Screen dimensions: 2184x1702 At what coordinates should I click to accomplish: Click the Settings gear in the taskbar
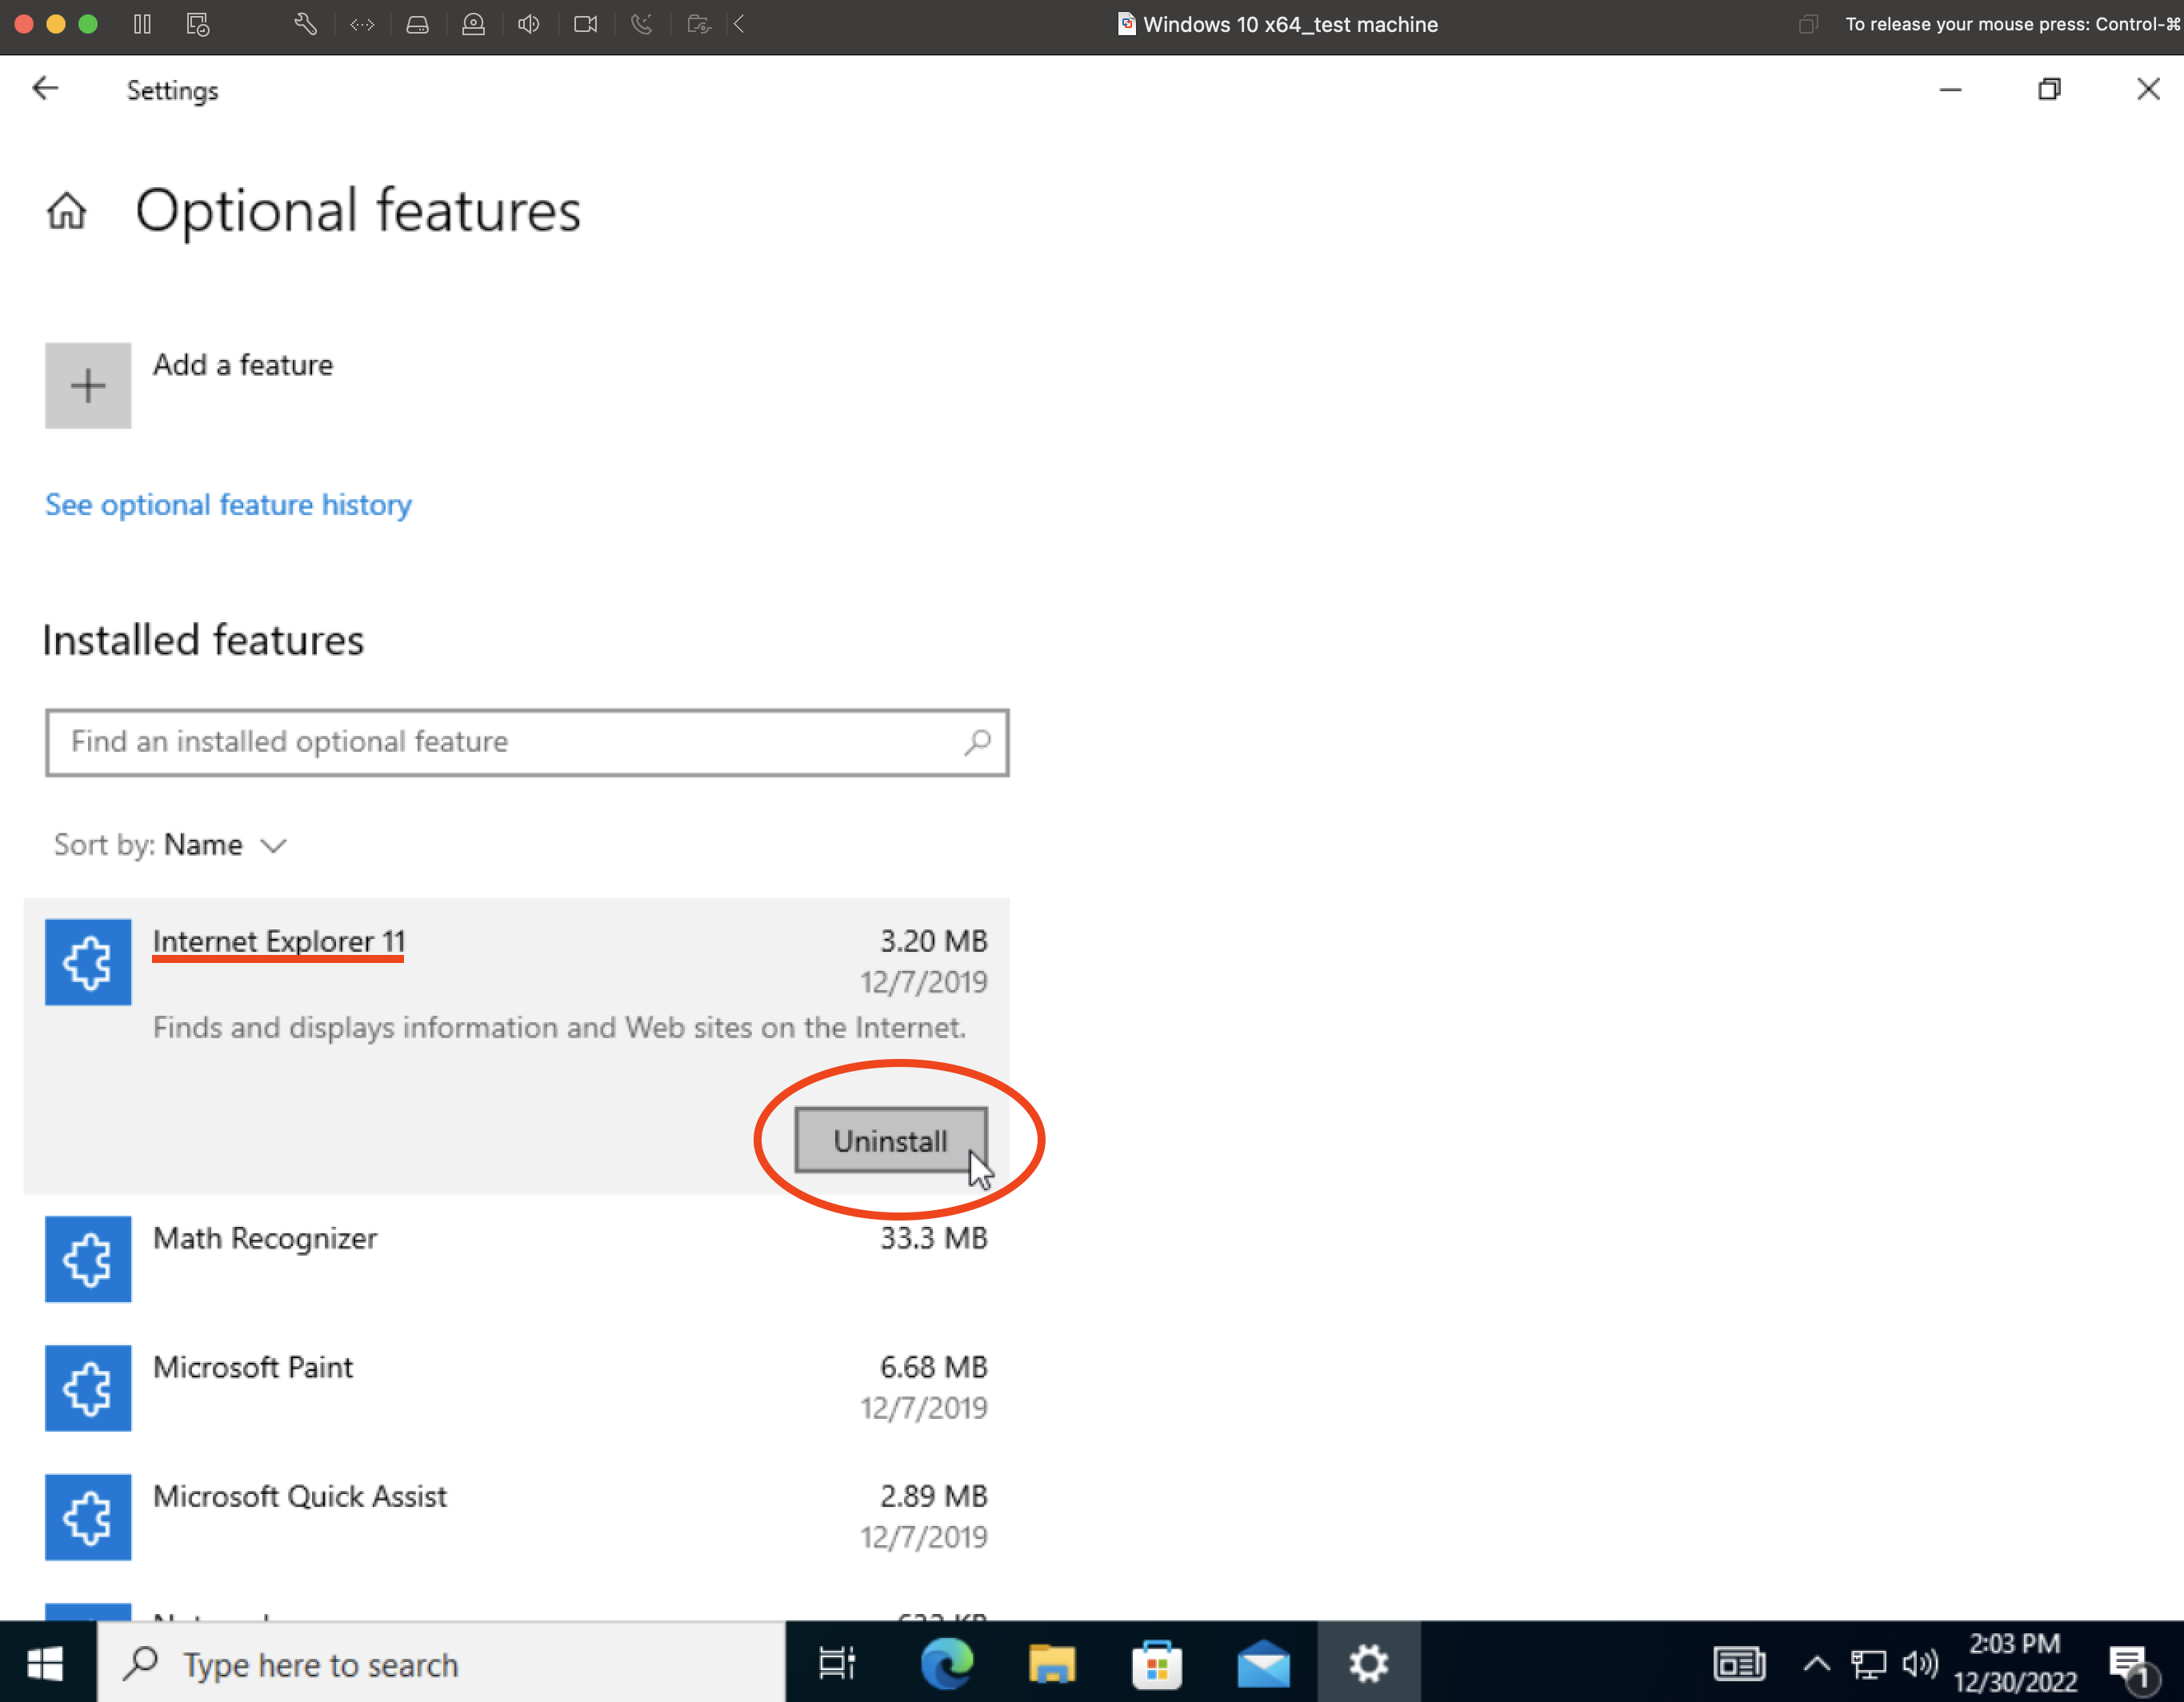tap(1369, 1664)
